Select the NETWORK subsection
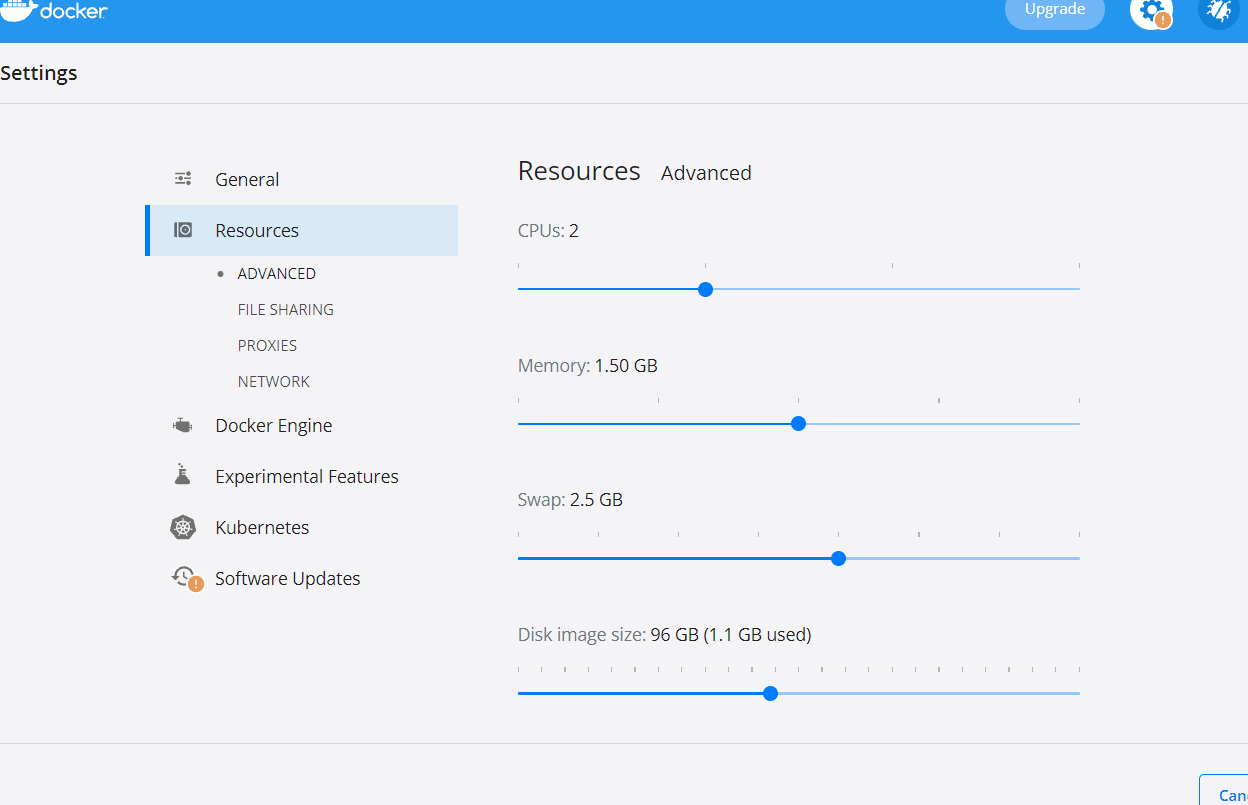Image resolution: width=1248 pixels, height=805 pixels. pos(273,382)
